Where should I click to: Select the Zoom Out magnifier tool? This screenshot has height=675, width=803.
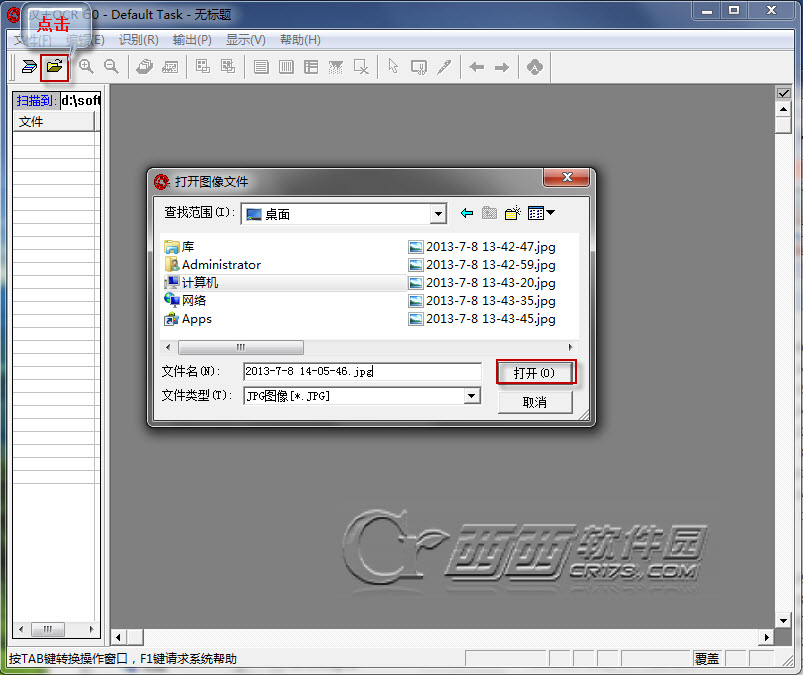click(110, 66)
